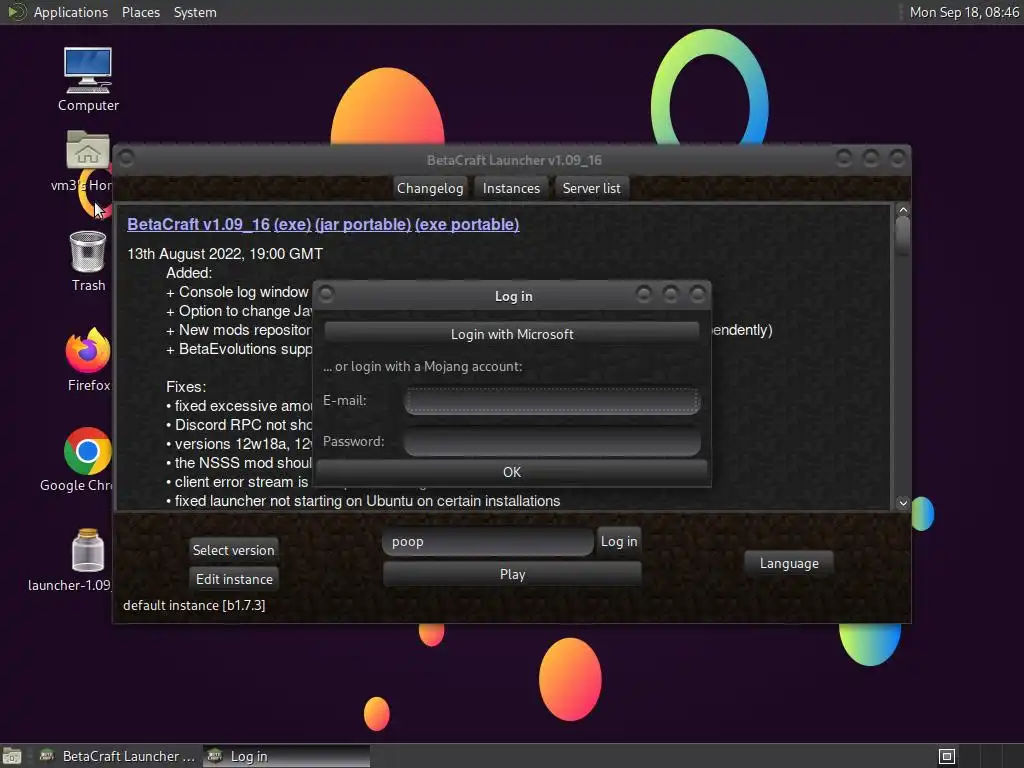This screenshot has width=1024, height=768.
Task: Click the Log in button beside the username field
Action: coord(619,541)
